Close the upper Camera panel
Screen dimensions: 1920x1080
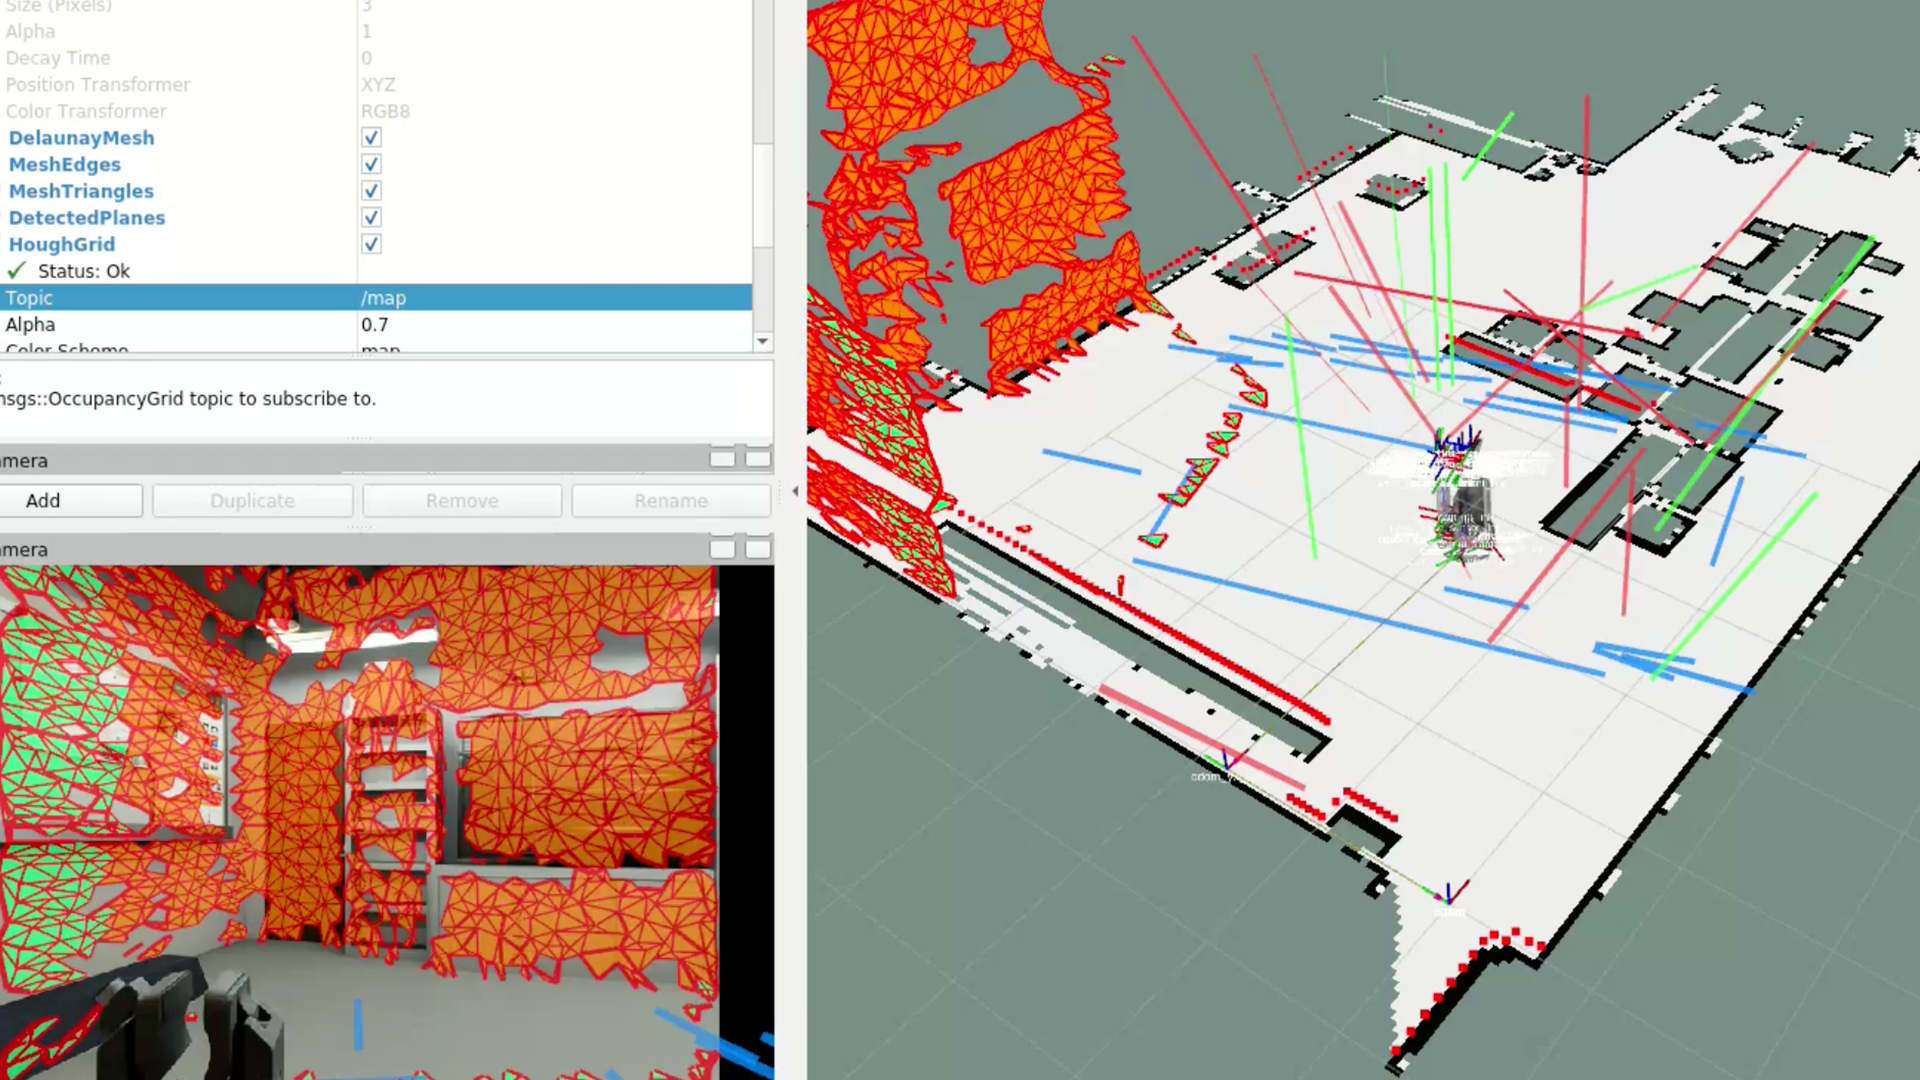point(757,459)
